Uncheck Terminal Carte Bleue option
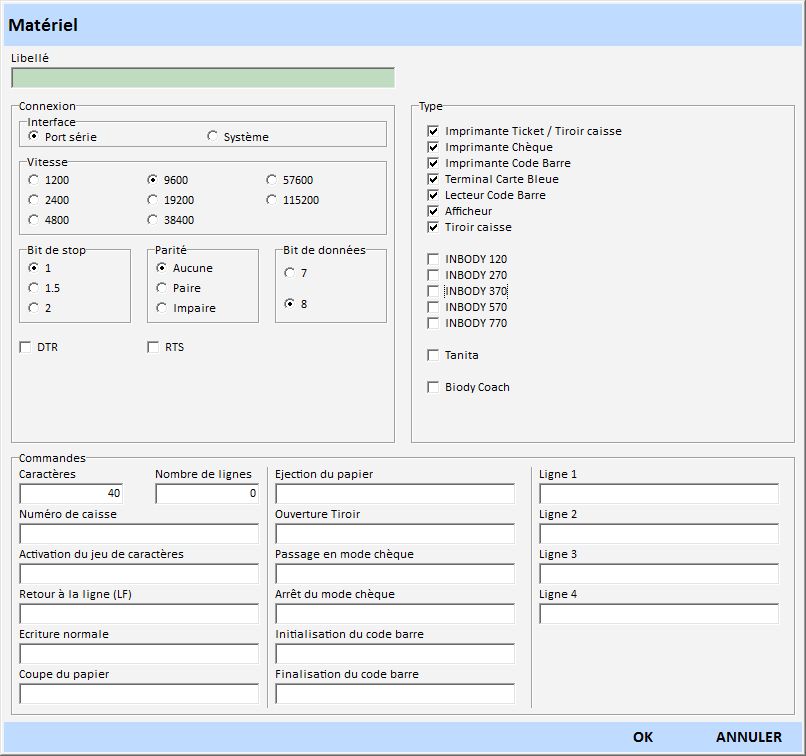The height and width of the screenshot is (756, 806). [x=433, y=179]
